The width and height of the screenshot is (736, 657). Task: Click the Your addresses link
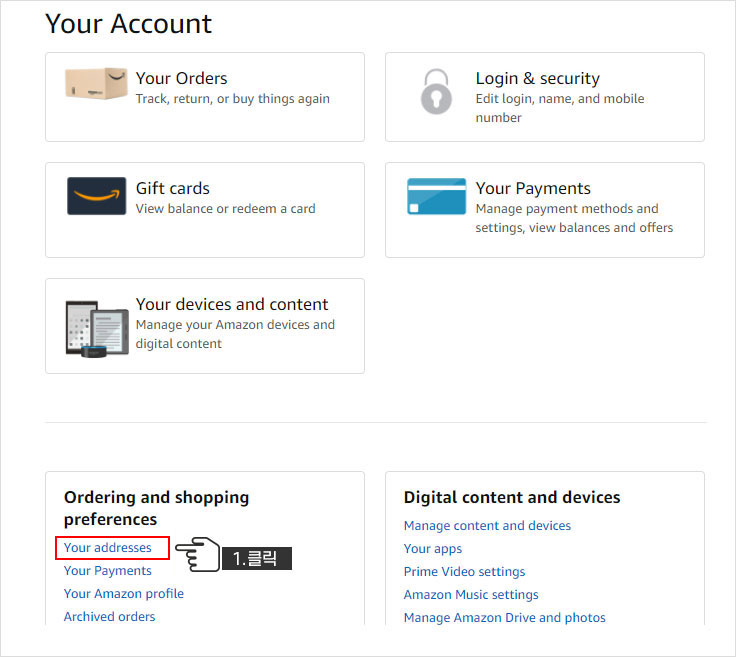click(108, 547)
